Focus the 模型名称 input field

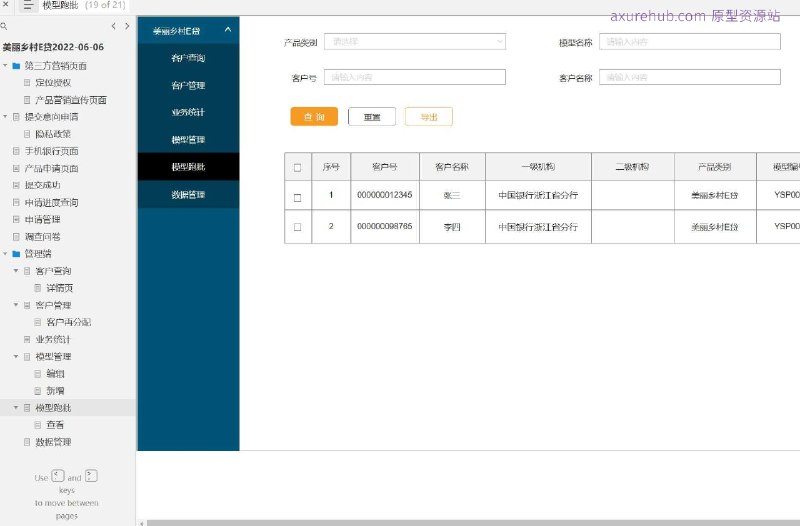click(690, 42)
